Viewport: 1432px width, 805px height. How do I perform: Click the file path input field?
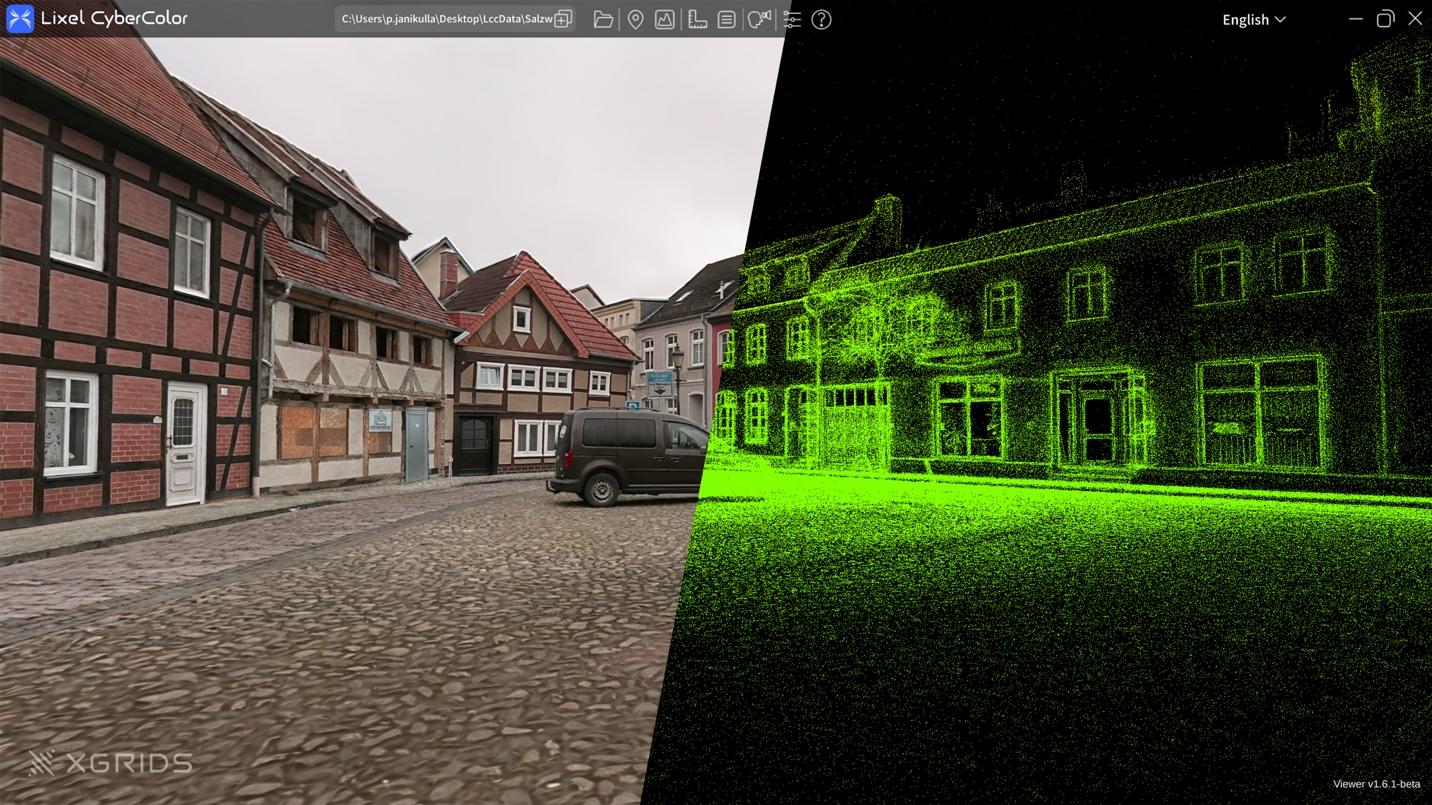click(446, 19)
